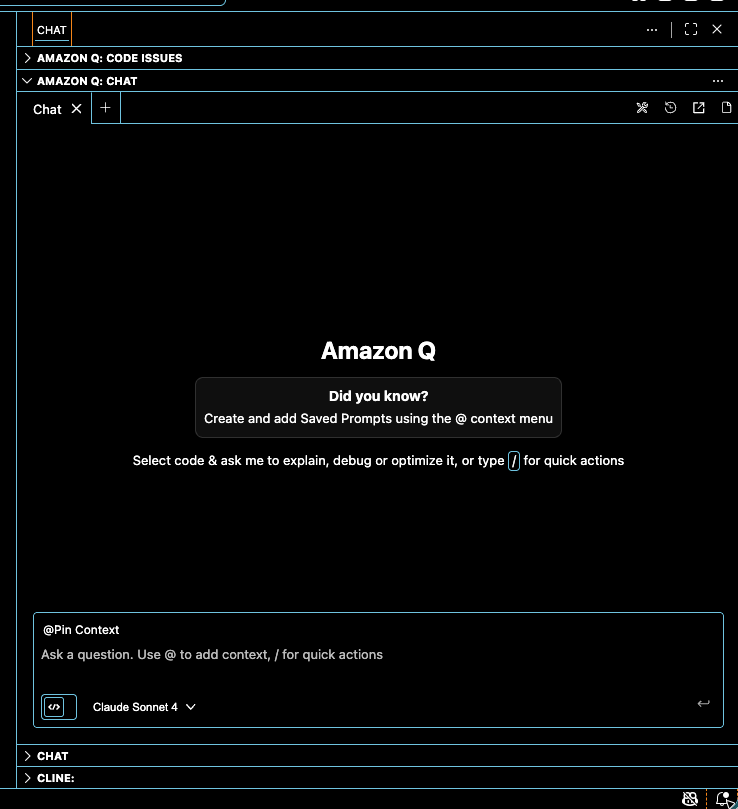
Task: Open chat history clock icon
Action: pyautogui.click(x=671, y=108)
